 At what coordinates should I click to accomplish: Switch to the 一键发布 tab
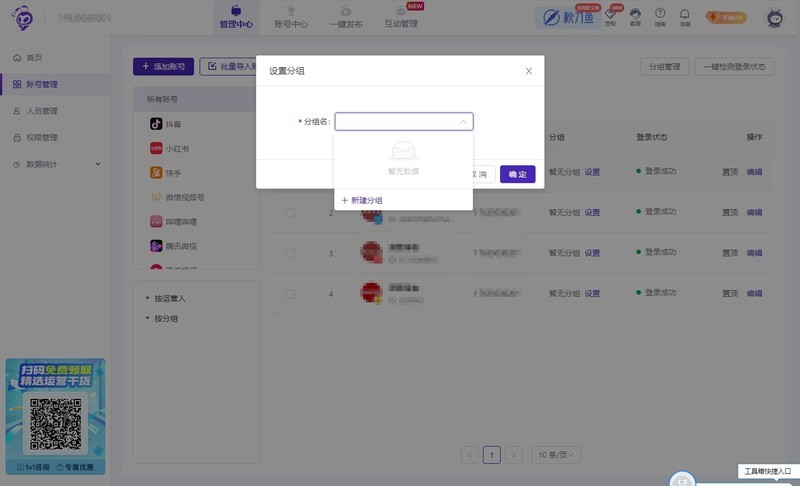point(346,17)
